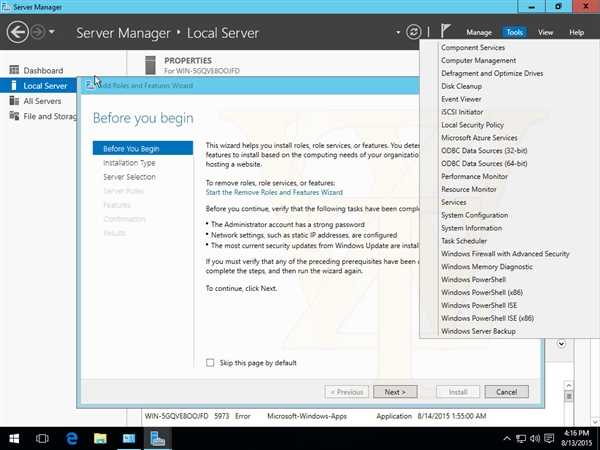
Task: Open File Explorer from taskbar
Action: [100, 438]
